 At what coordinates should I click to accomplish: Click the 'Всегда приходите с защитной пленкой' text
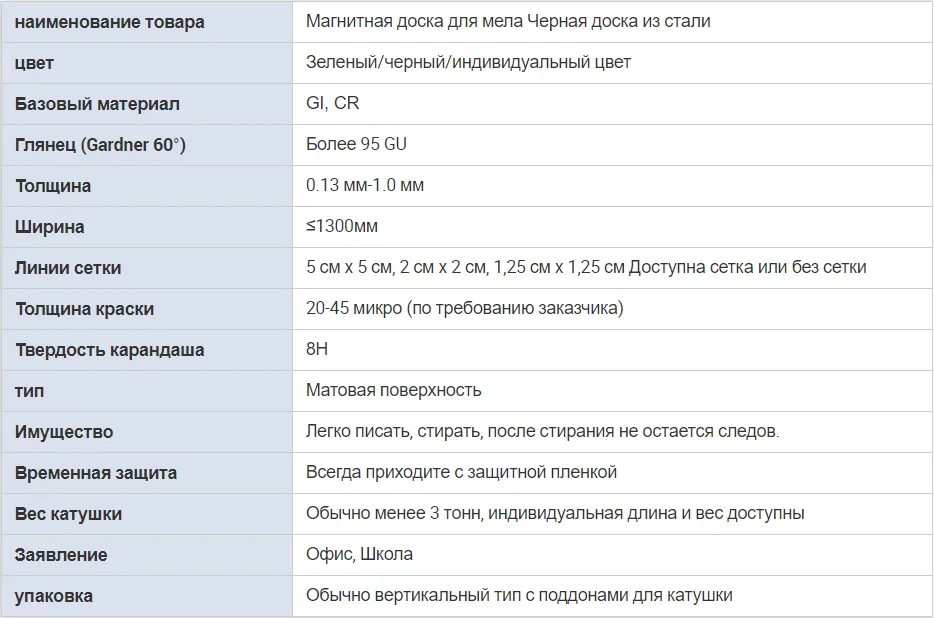click(461, 472)
